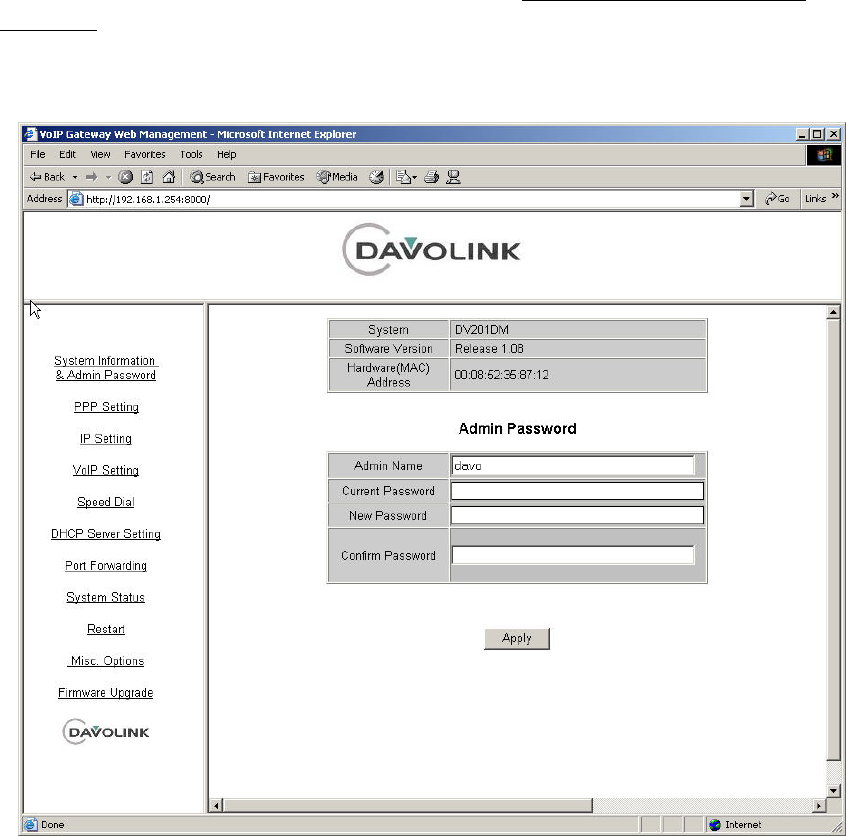Open System Information & Admin Password link
This screenshot has width=846, height=836.
point(106,368)
